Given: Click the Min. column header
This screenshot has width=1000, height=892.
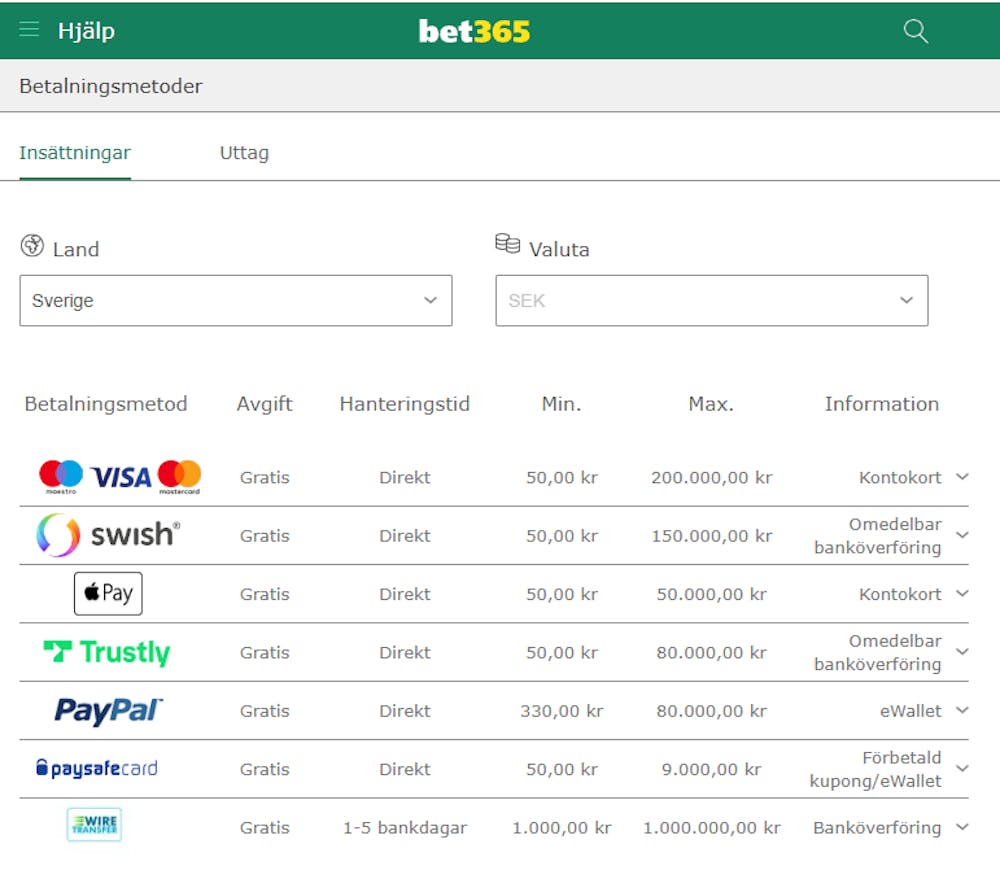Looking at the screenshot, I should tap(561, 404).
